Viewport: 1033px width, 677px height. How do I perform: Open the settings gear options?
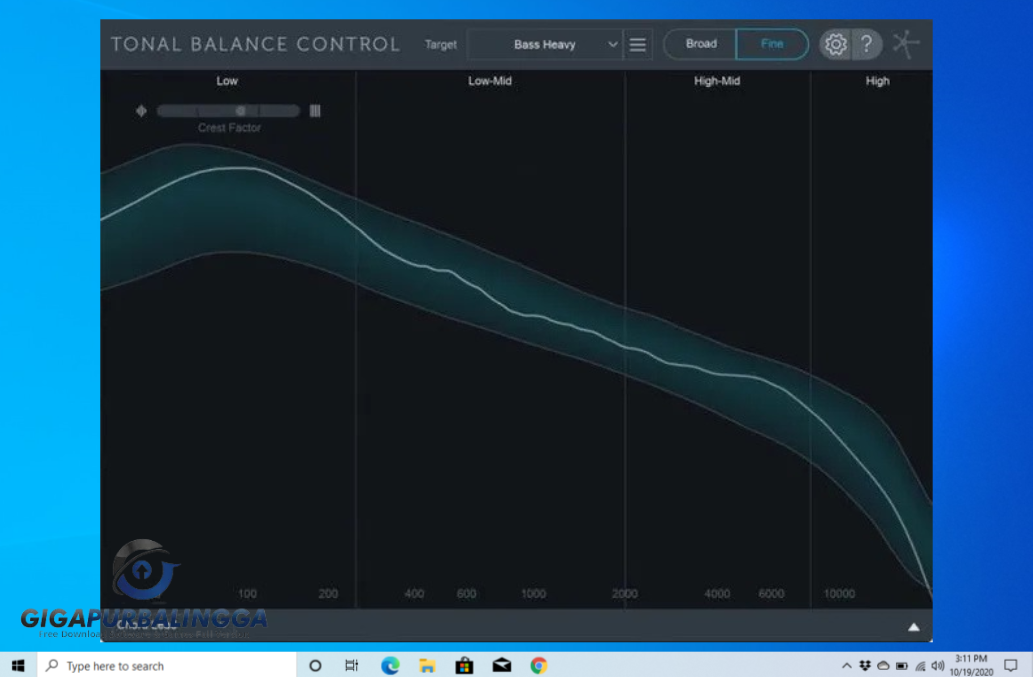tap(835, 44)
